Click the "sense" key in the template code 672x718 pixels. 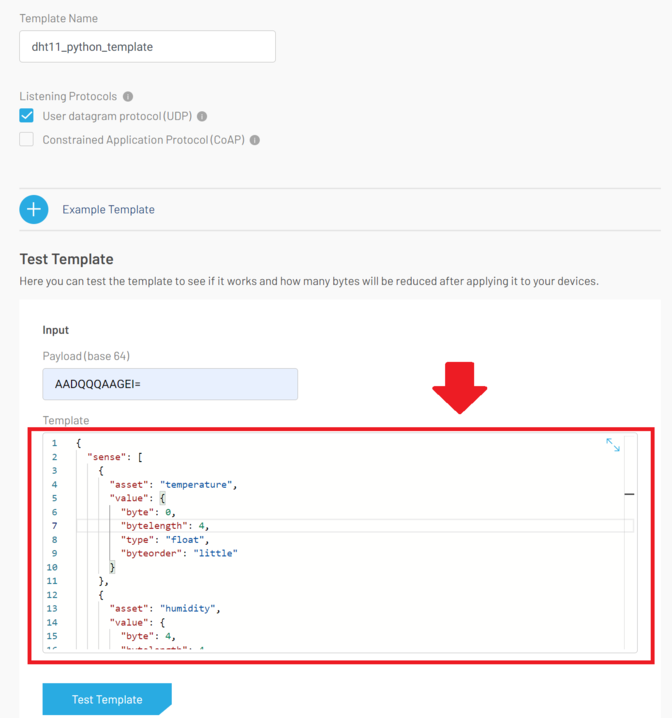point(107,457)
